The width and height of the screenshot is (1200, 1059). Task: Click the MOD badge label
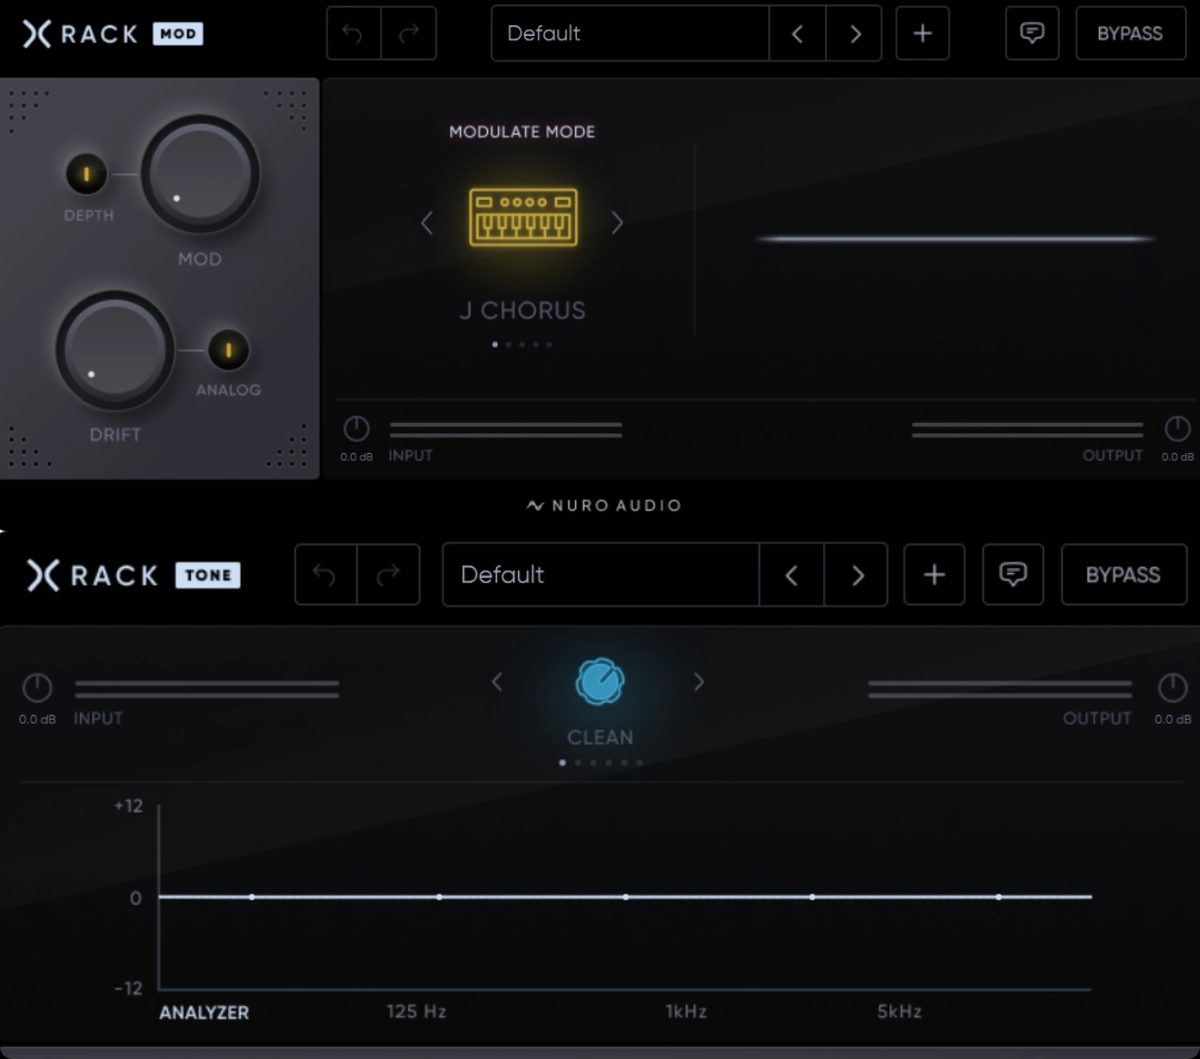coord(178,34)
